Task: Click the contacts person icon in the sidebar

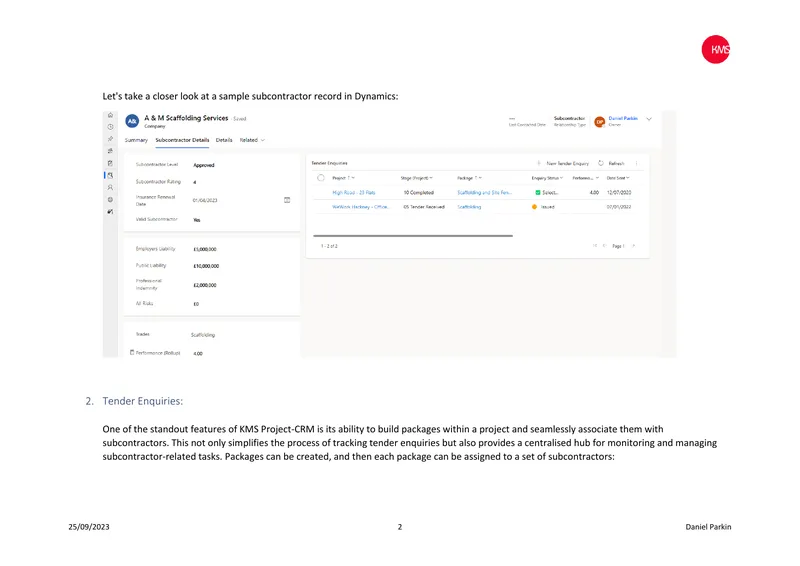Action: (x=110, y=187)
